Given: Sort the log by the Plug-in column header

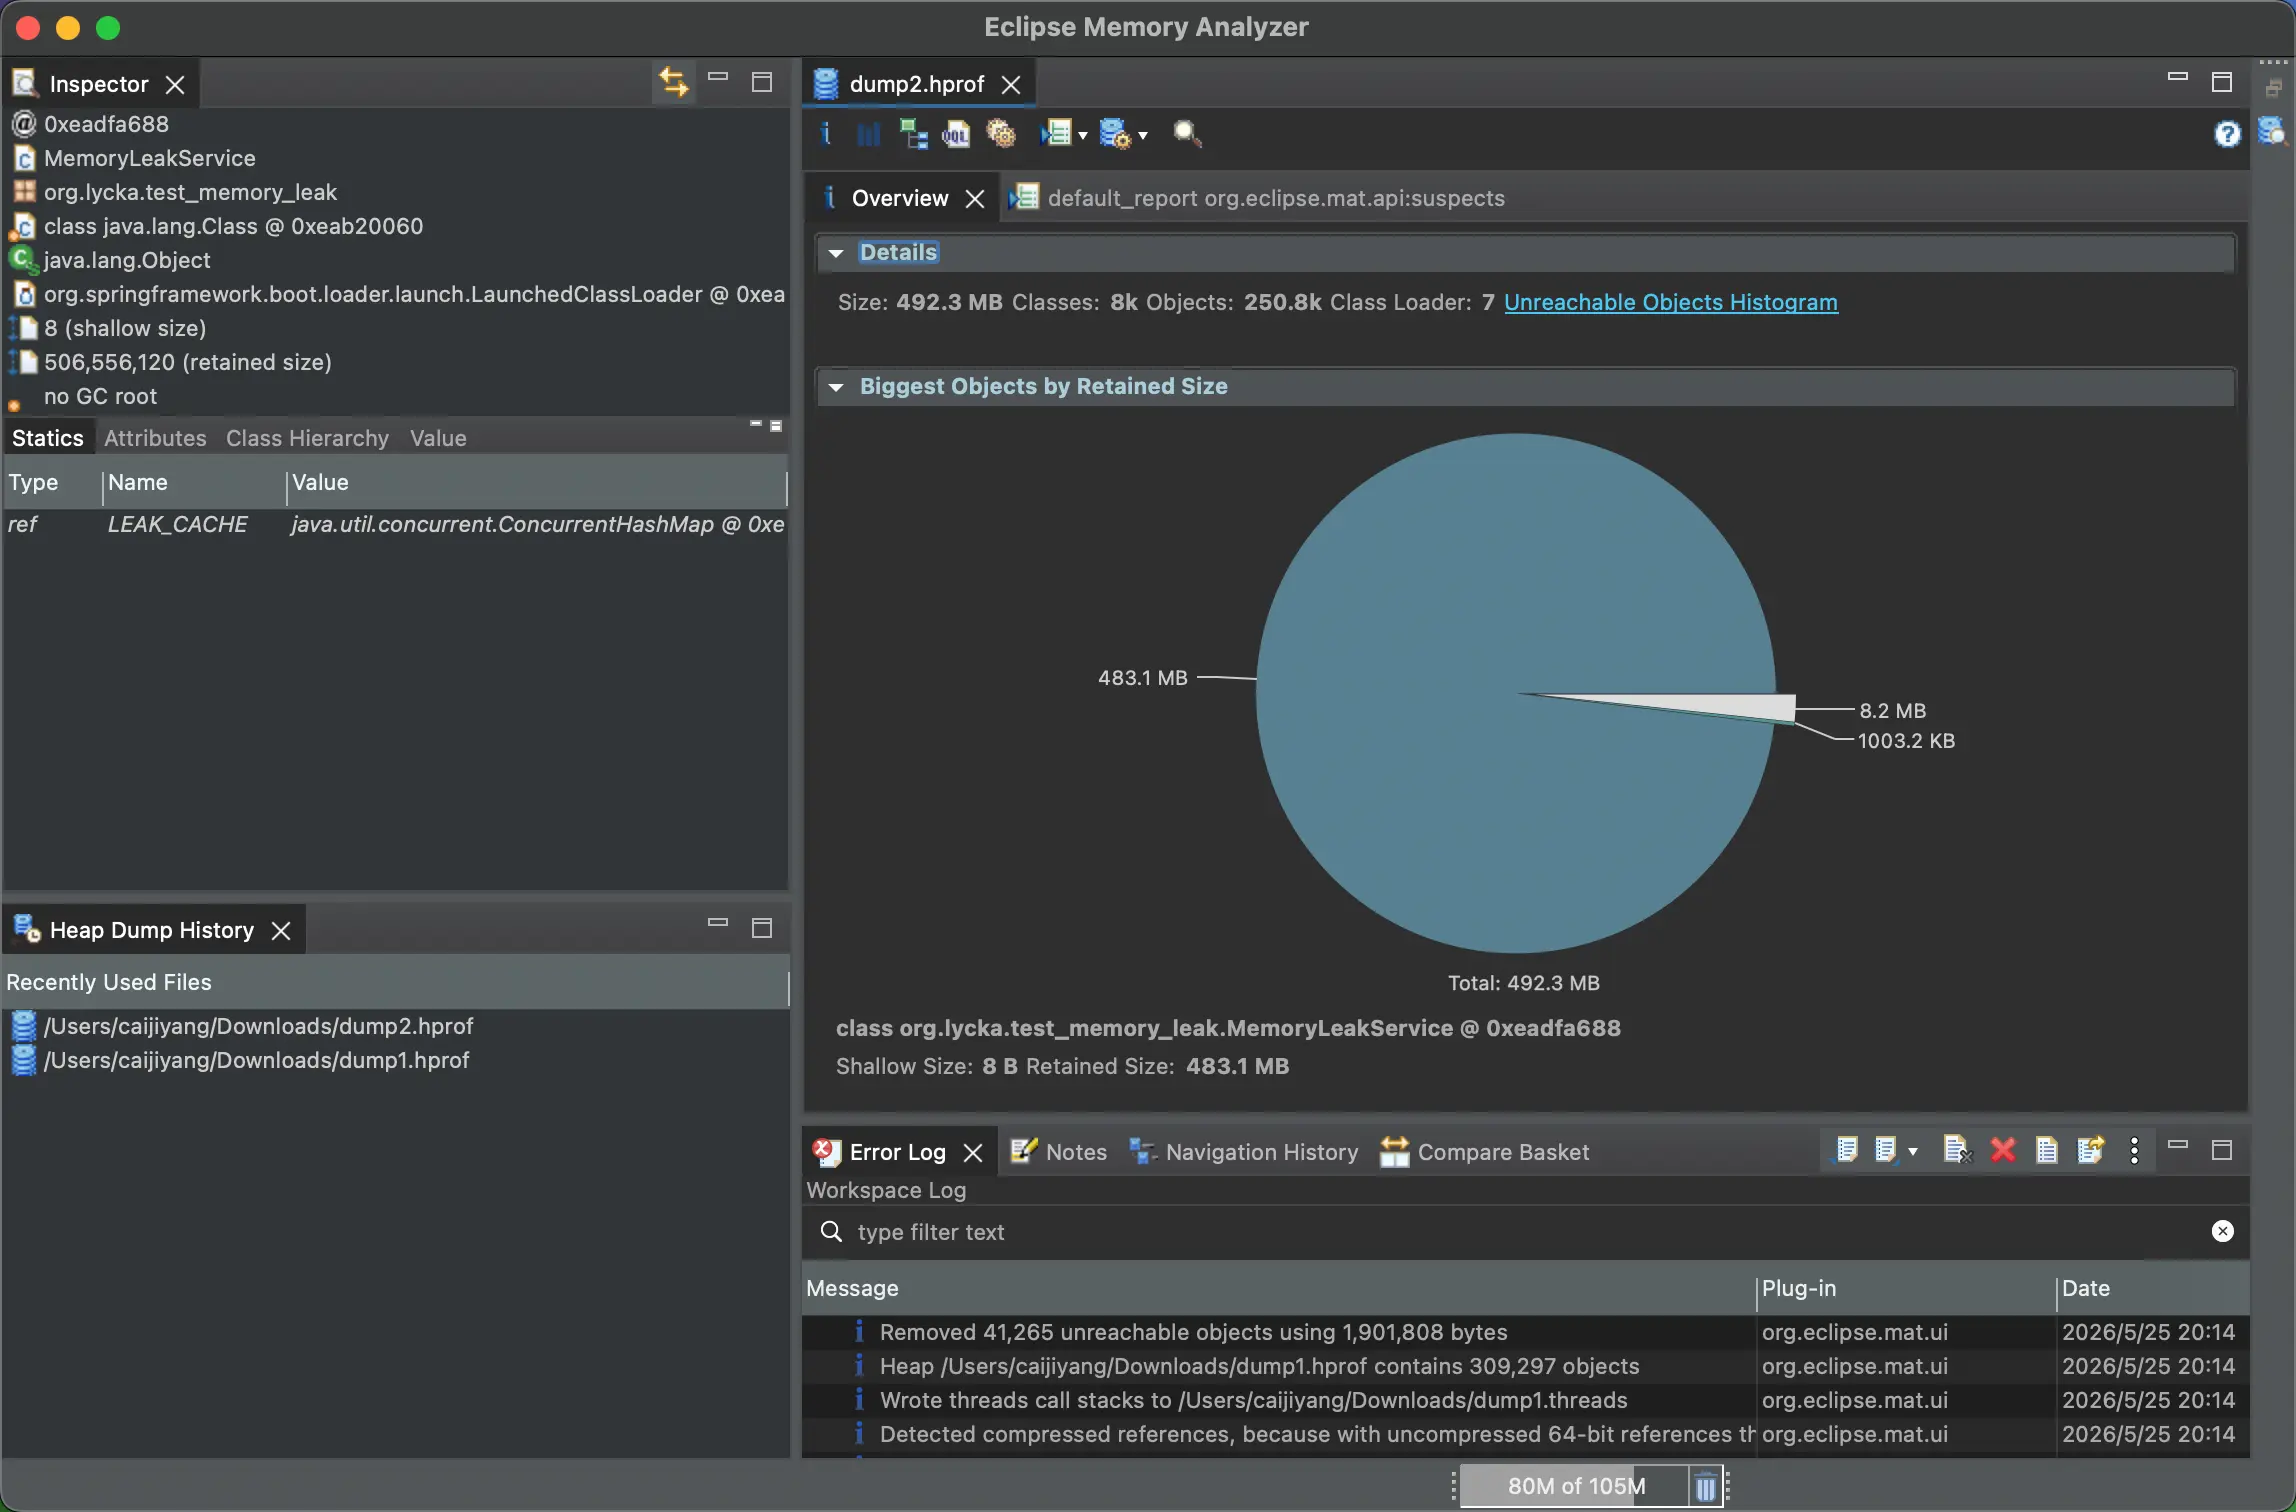Looking at the screenshot, I should click(x=1906, y=1289).
